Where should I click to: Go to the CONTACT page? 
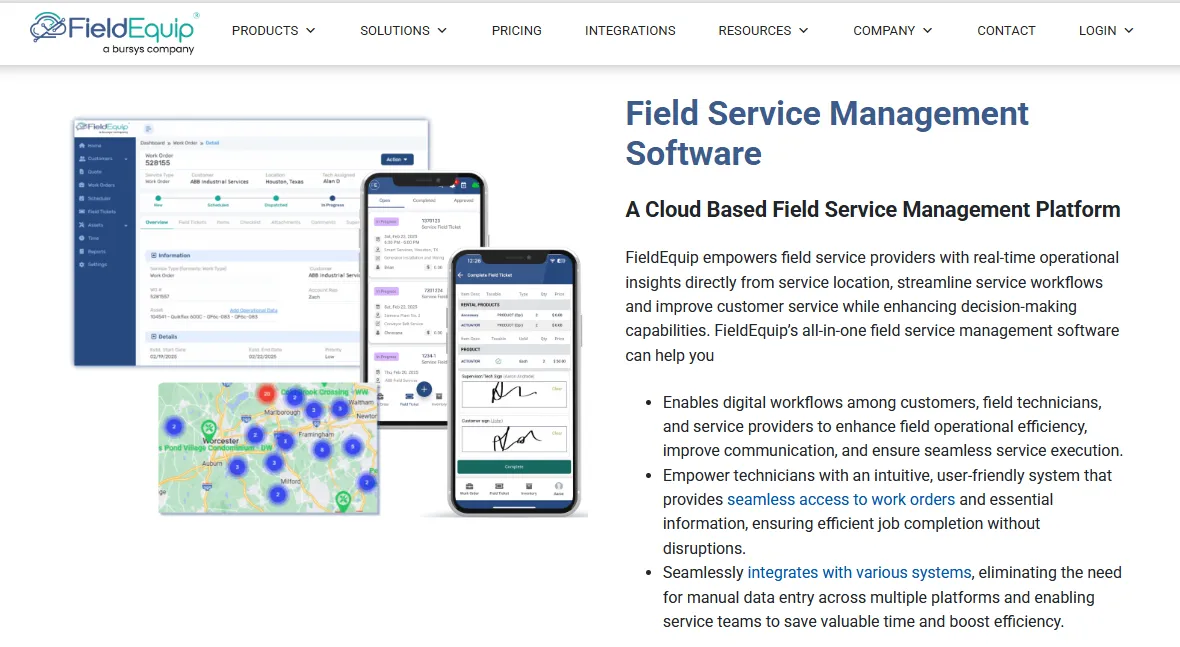[1006, 31]
